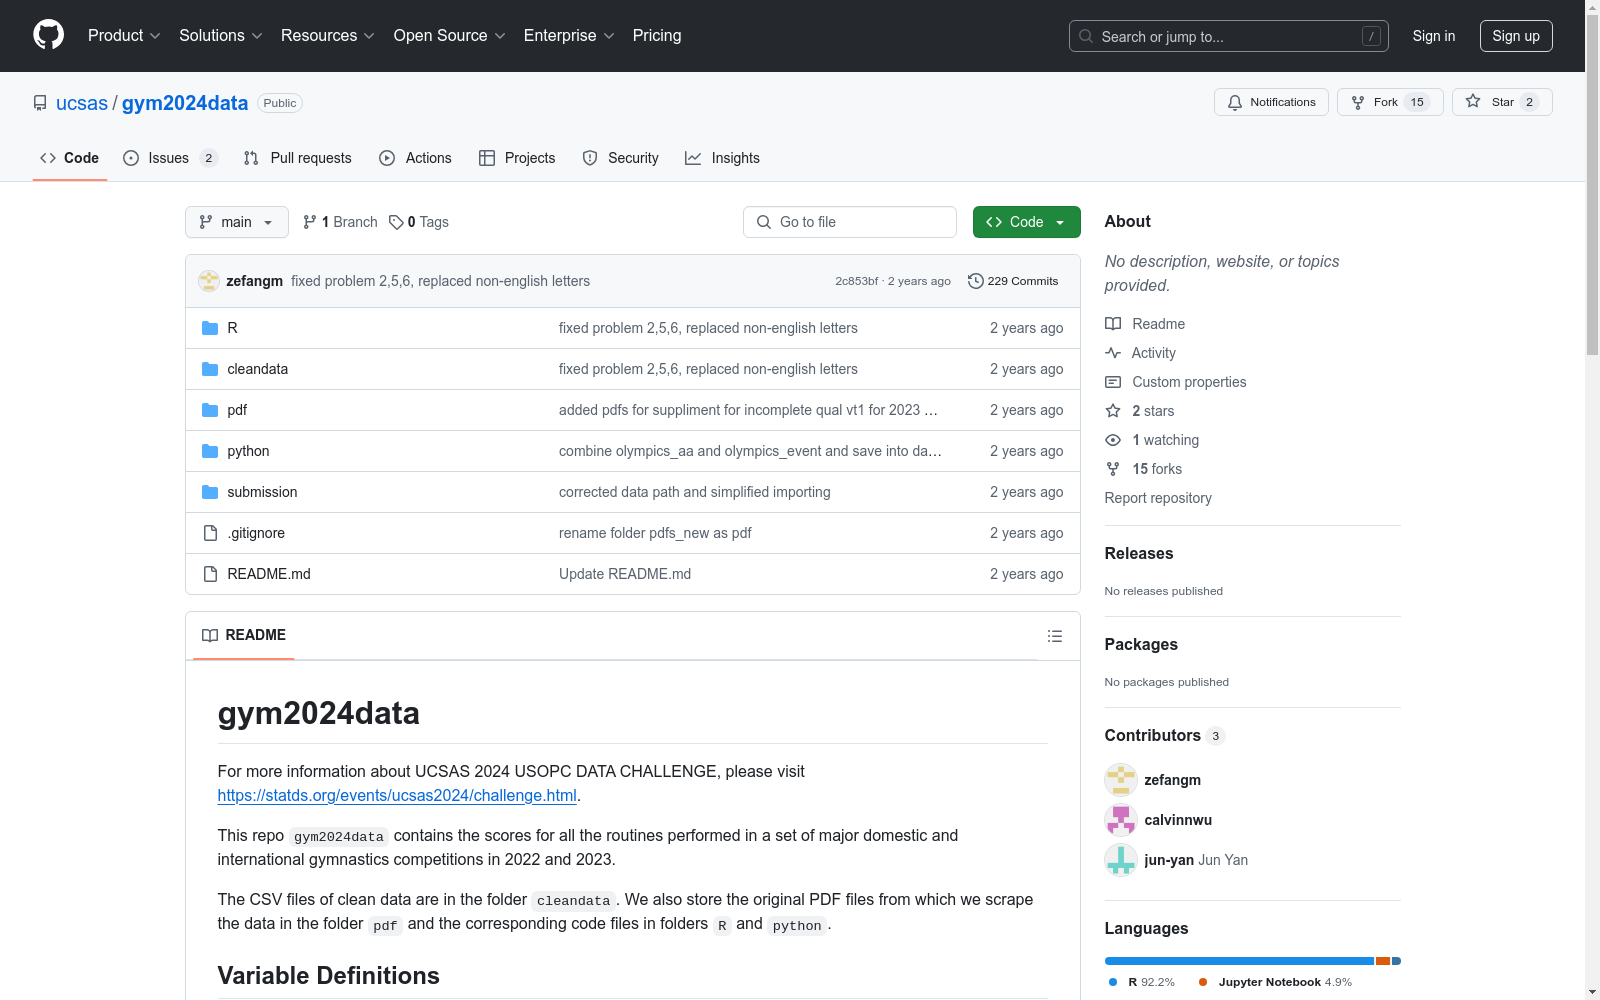Click the commit history clock icon
The height and width of the screenshot is (1000, 1600).
click(x=975, y=281)
